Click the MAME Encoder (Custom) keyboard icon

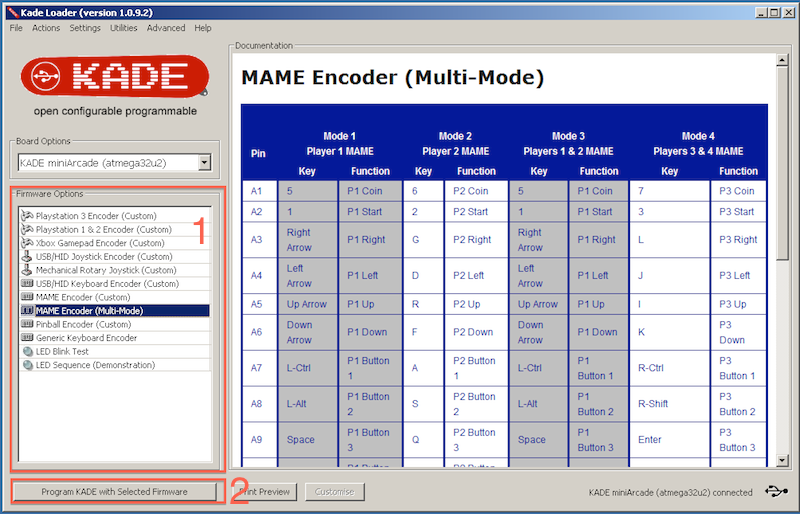(x=27, y=297)
